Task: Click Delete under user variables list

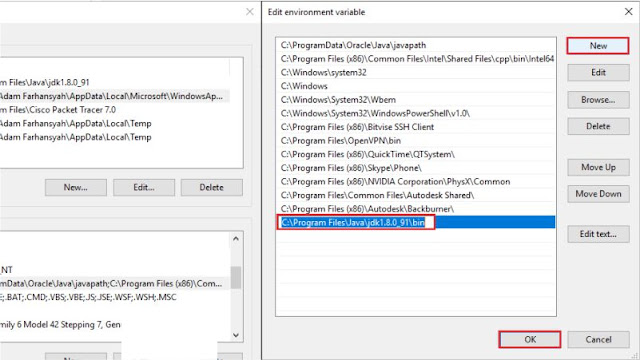Action: (211, 187)
